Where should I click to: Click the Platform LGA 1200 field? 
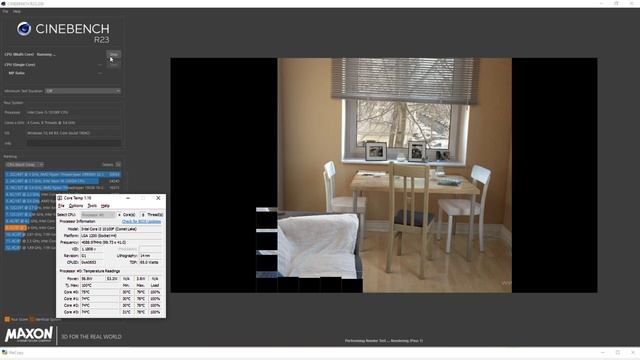click(121, 236)
